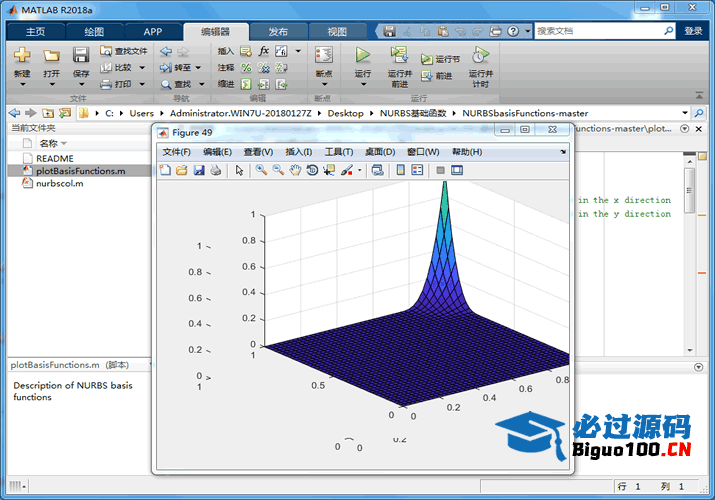Viewport: 715px width, 500px height.
Task: Click the Insert Colorbar icon in Figure toolbar
Action: click(x=401, y=170)
